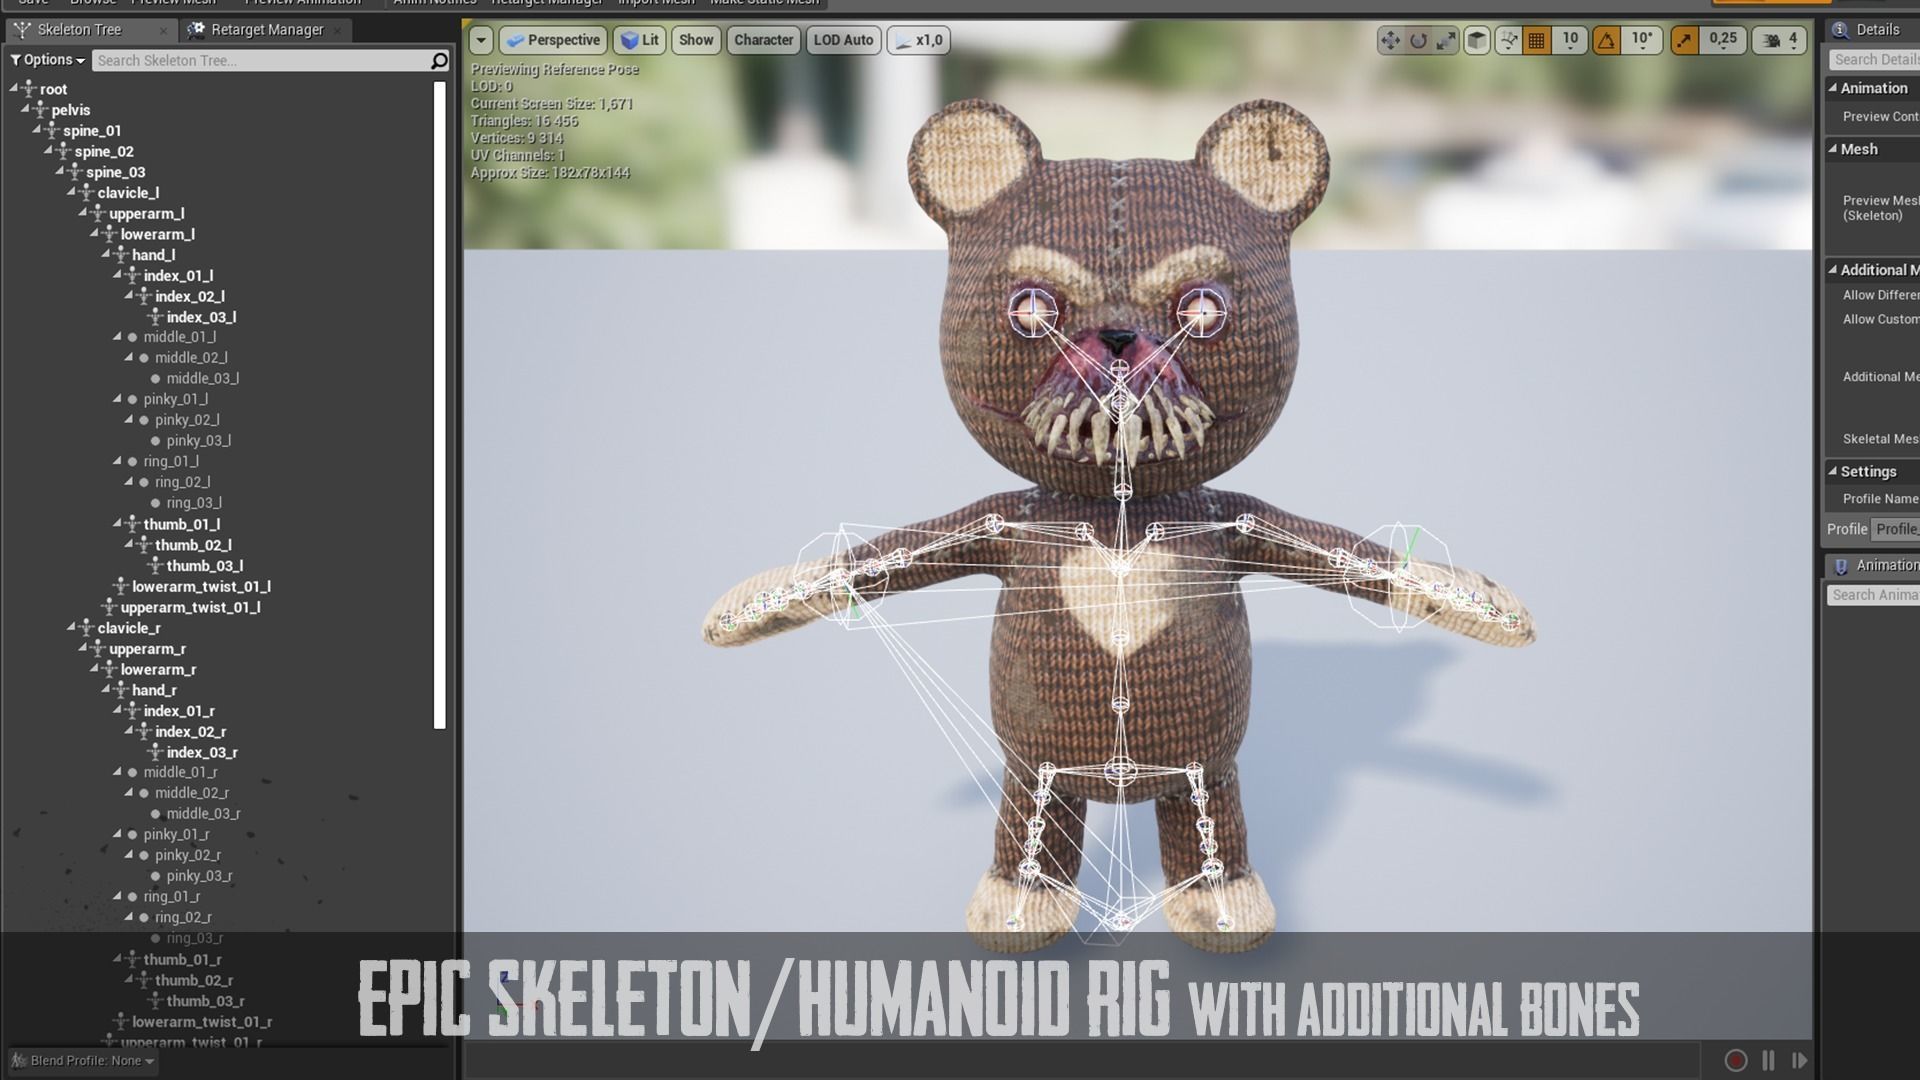Viewport: 1920px width, 1080px height.
Task: Click the skeleton tree search magnifier icon
Action: [x=439, y=61]
